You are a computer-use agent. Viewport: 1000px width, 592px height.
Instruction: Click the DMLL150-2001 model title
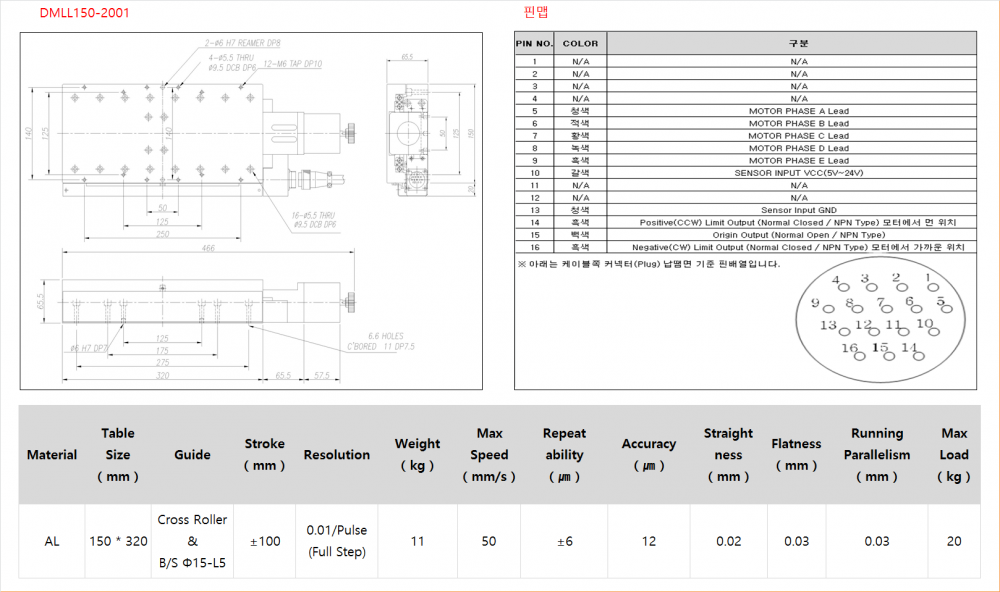(x=84, y=13)
